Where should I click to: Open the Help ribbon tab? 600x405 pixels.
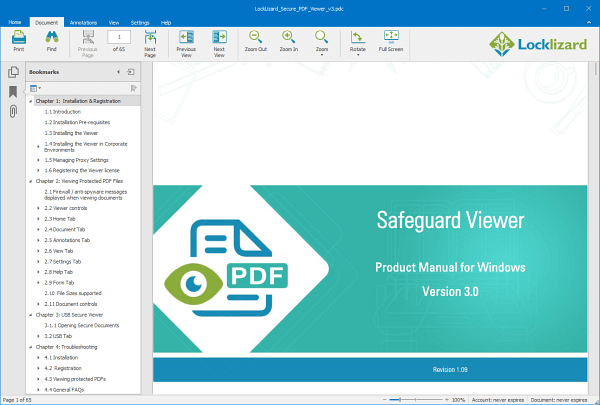pos(166,23)
